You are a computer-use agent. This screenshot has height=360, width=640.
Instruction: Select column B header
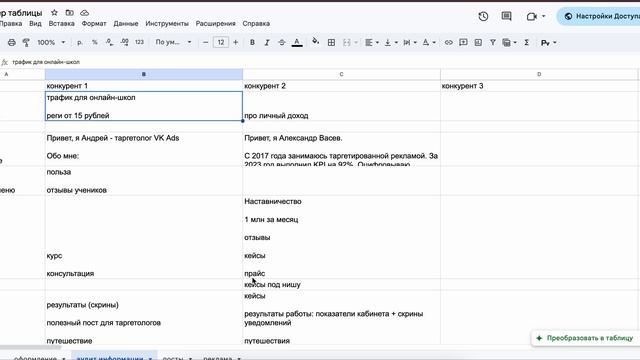tap(144, 74)
